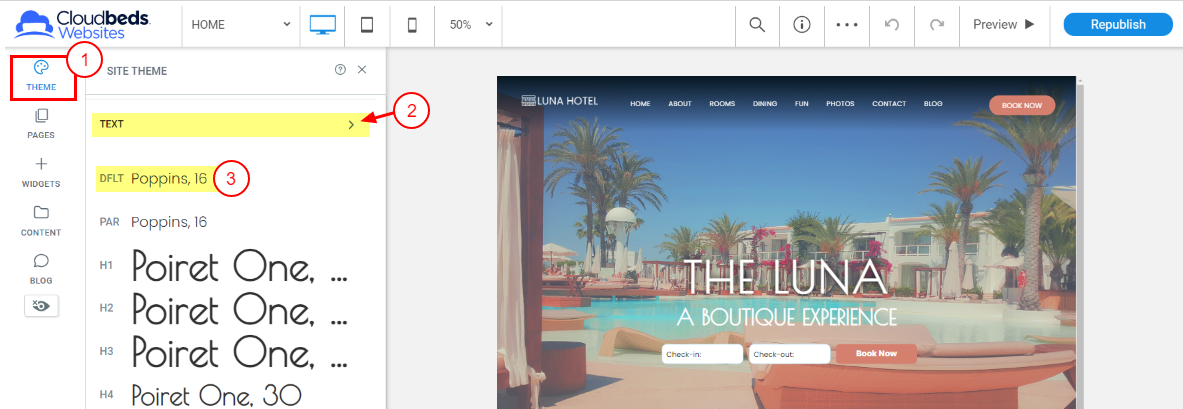Expand the TEXT theme section
This screenshot has width=1183, height=409.
pyautogui.click(x=231, y=125)
